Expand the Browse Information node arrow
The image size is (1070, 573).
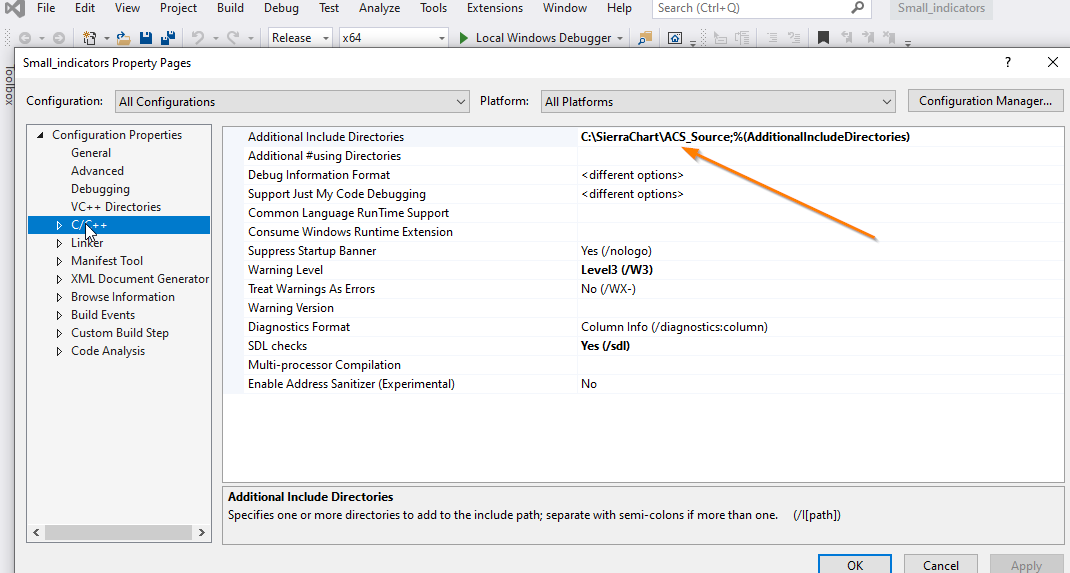tap(59, 297)
